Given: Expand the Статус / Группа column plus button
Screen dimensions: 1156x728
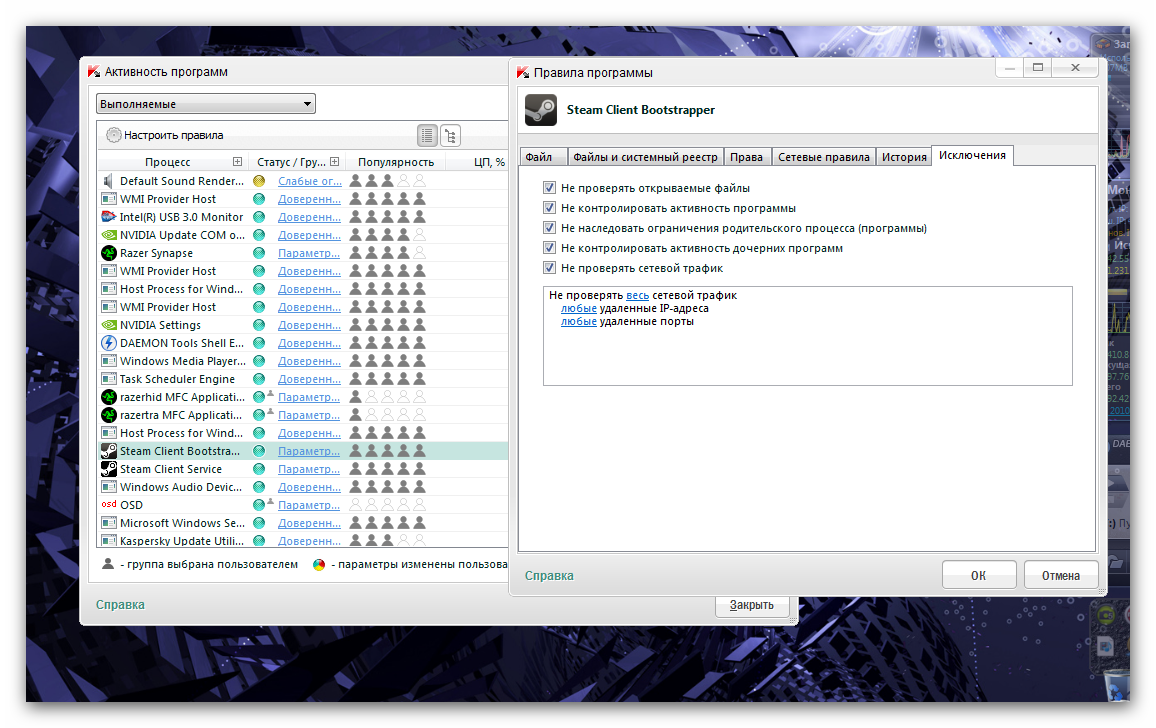Looking at the screenshot, I should click(x=334, y=162).
